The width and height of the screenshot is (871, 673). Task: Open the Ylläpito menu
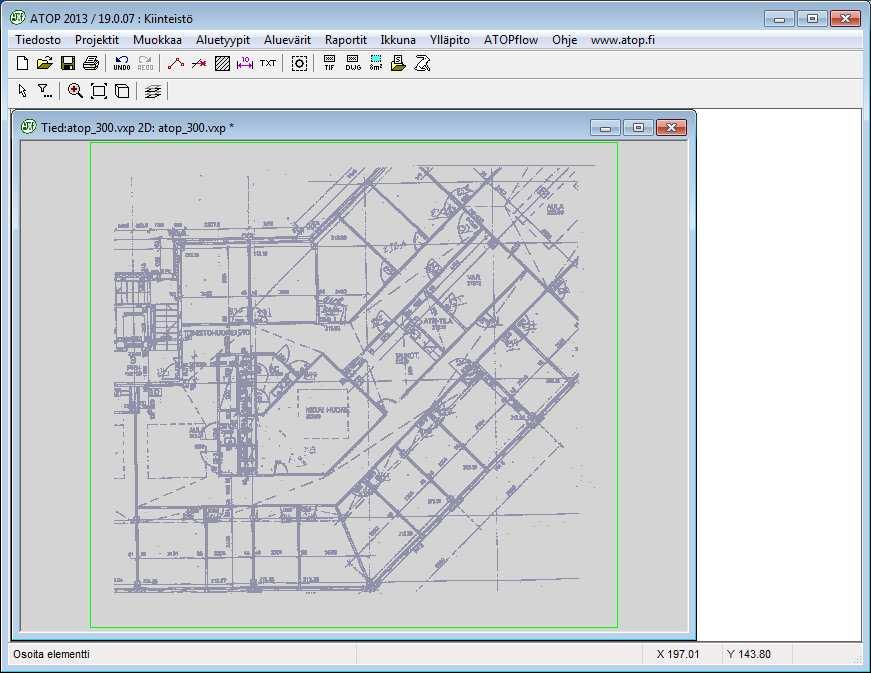(x=449, y=40)
